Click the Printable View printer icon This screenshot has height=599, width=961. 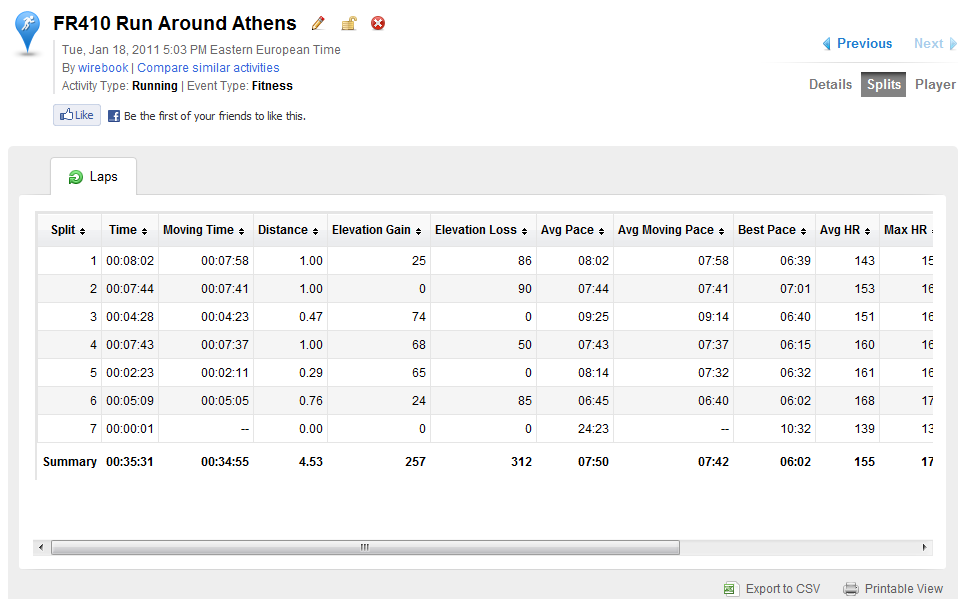pyautogui.click(x=851, y=589)
